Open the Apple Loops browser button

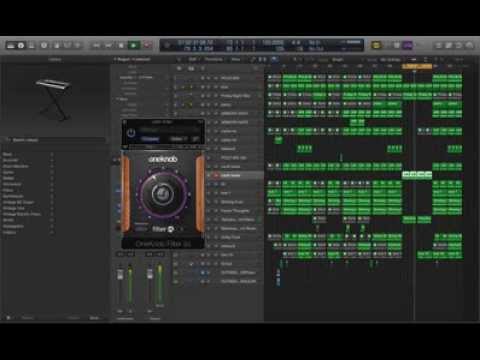tap(459, 45)
